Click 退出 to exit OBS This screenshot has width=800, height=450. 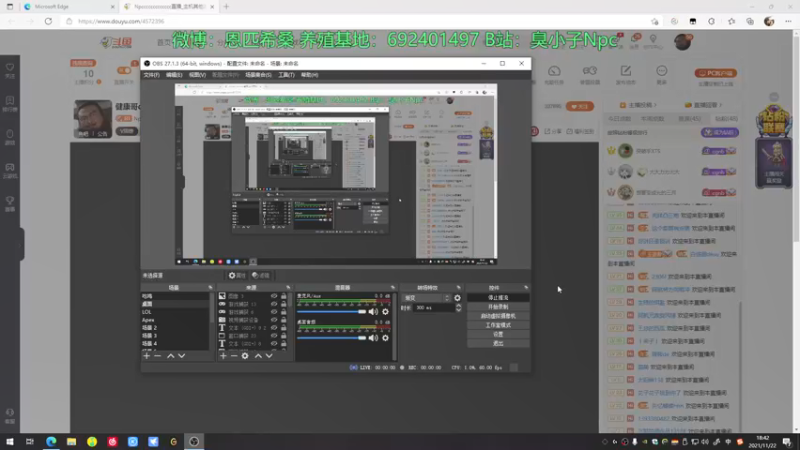point(498,343)
